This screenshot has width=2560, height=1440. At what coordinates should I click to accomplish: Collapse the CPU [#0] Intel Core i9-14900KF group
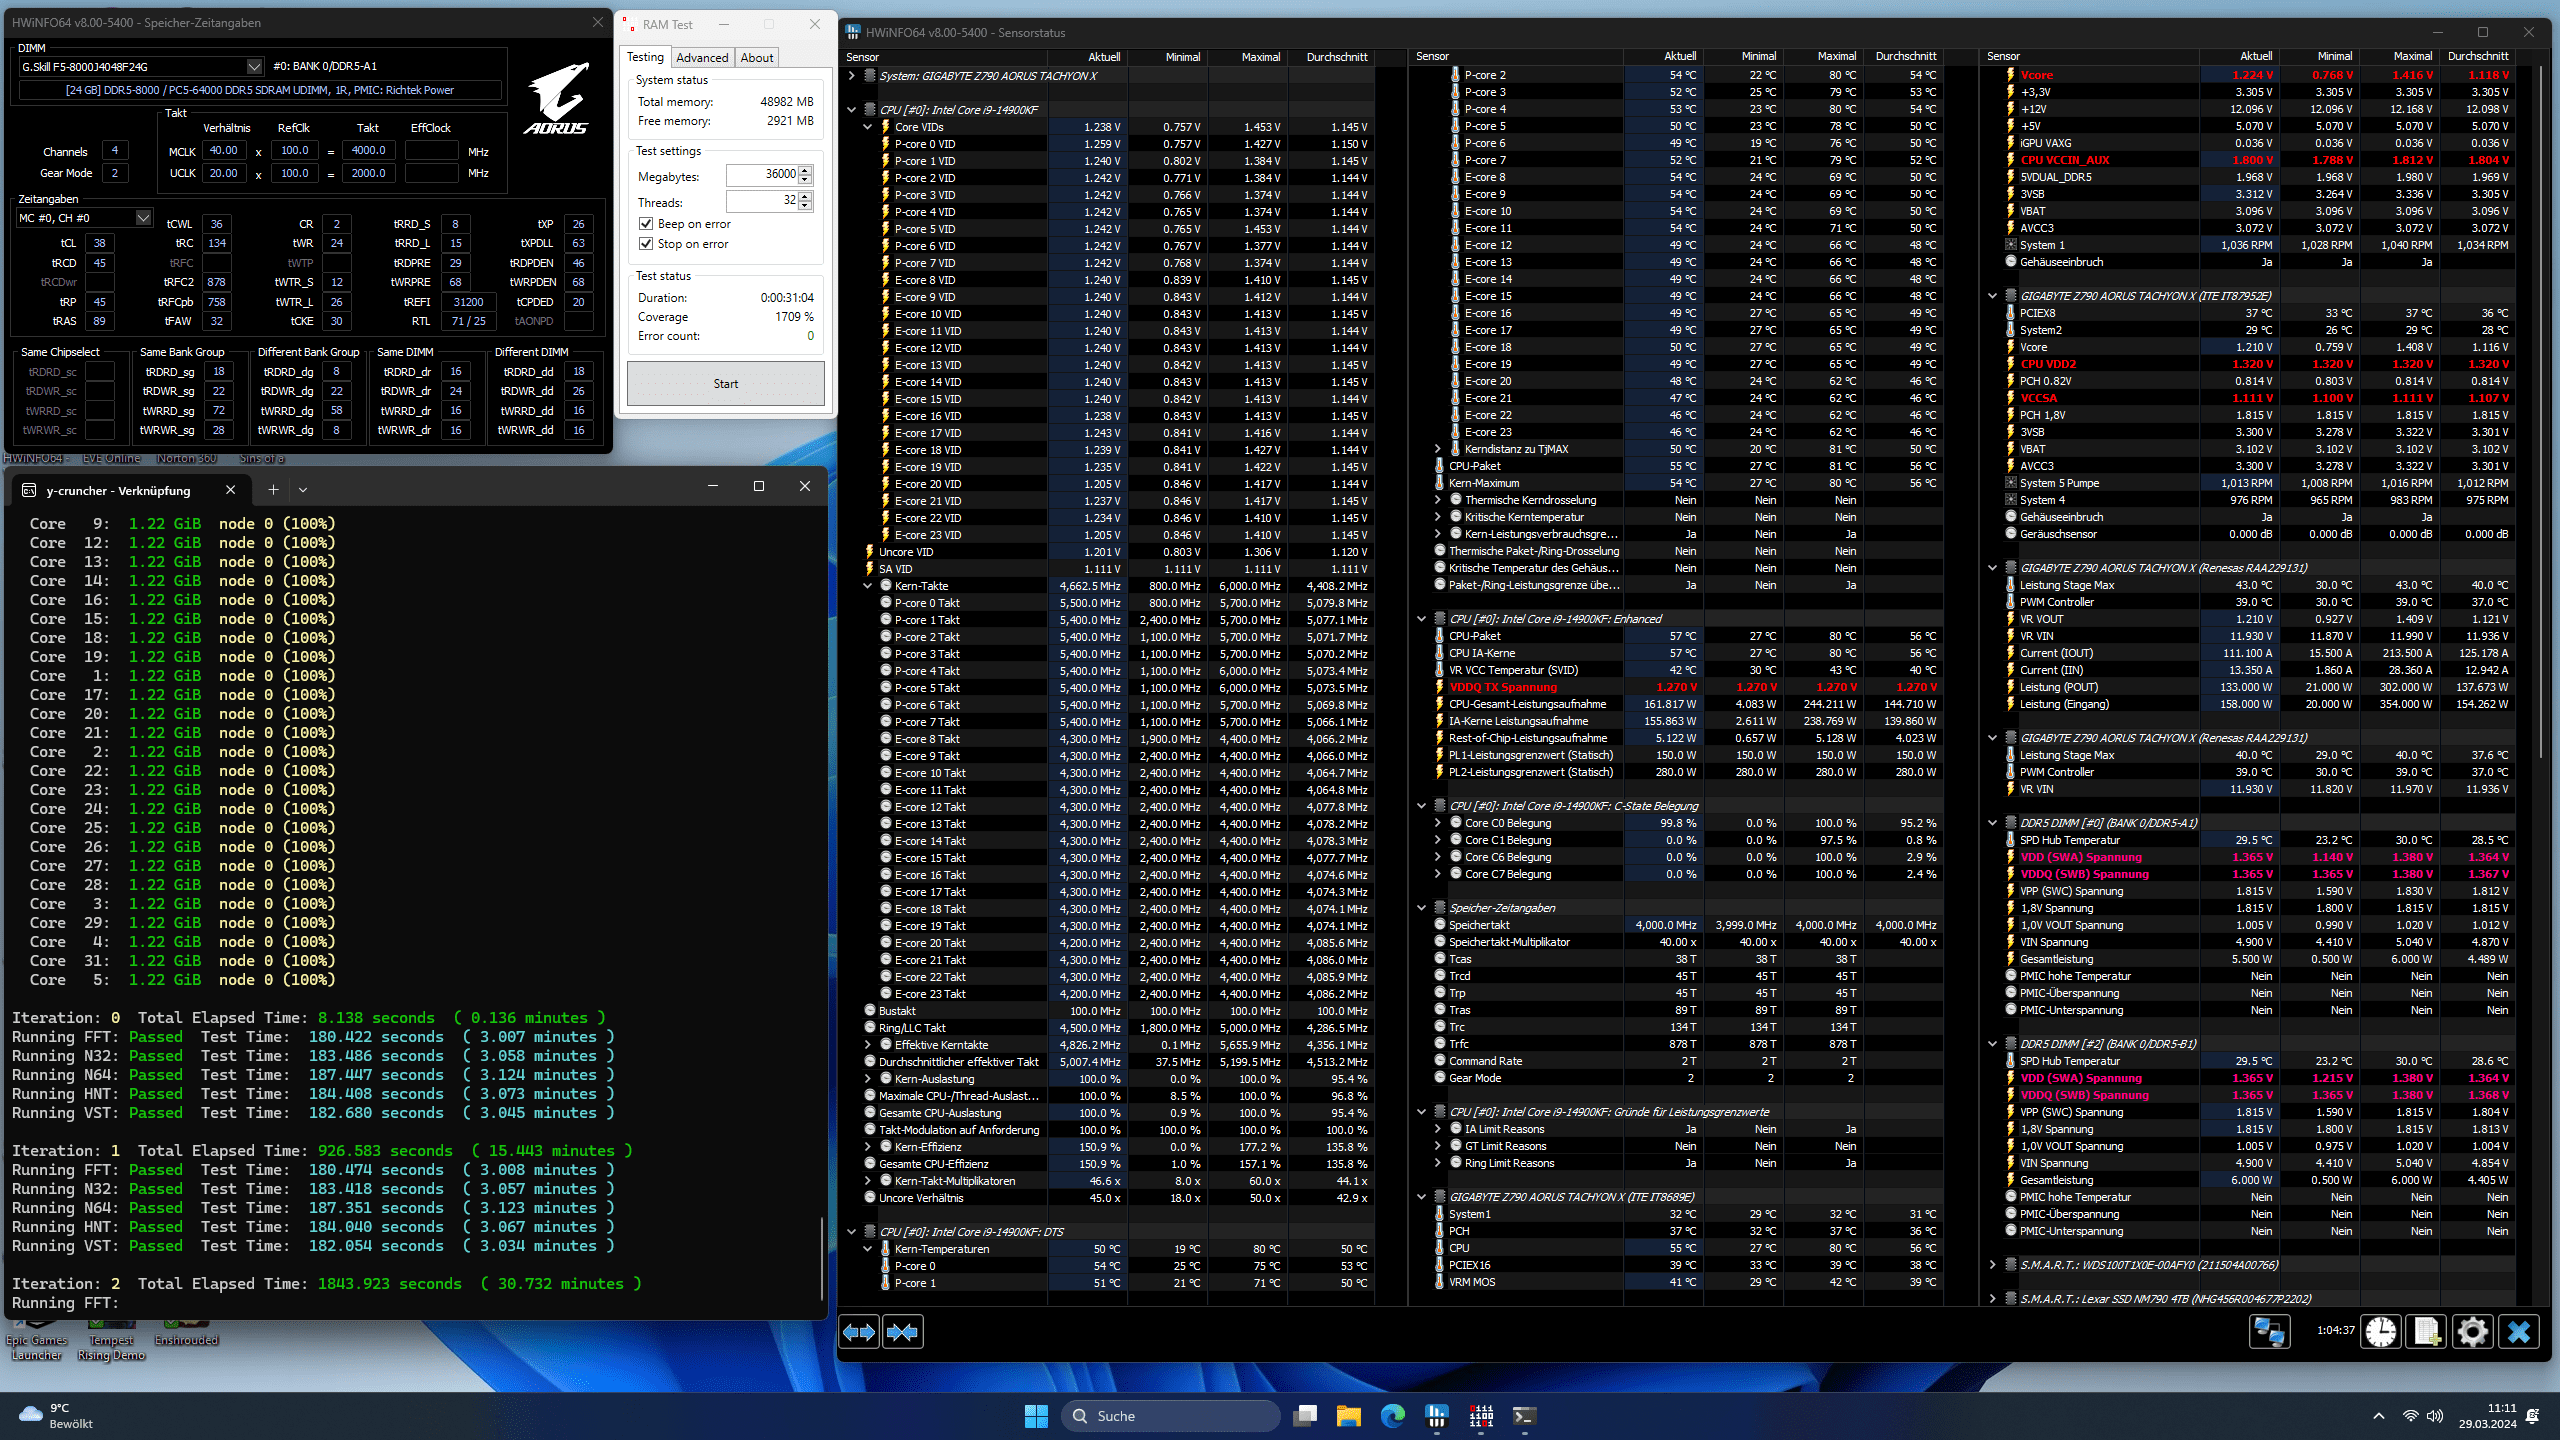click(852, 110)
